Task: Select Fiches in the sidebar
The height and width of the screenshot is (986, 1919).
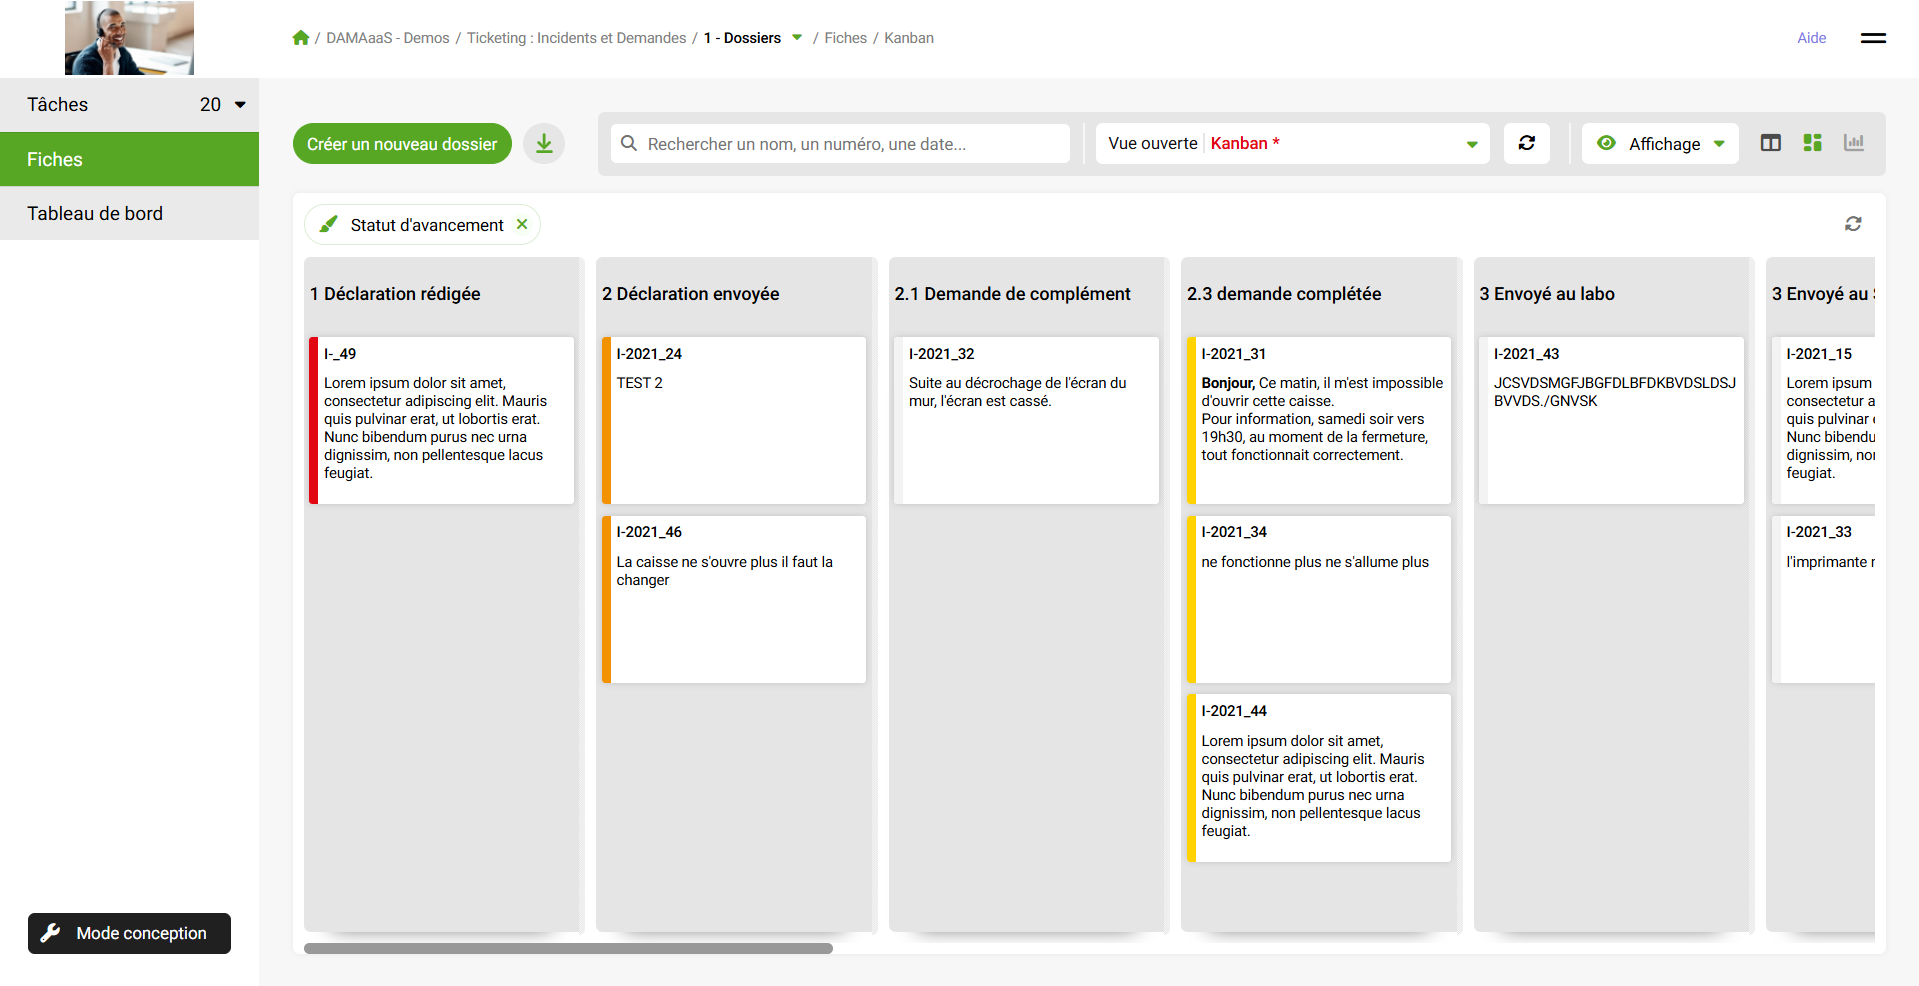Action: [x=55, y=159]
